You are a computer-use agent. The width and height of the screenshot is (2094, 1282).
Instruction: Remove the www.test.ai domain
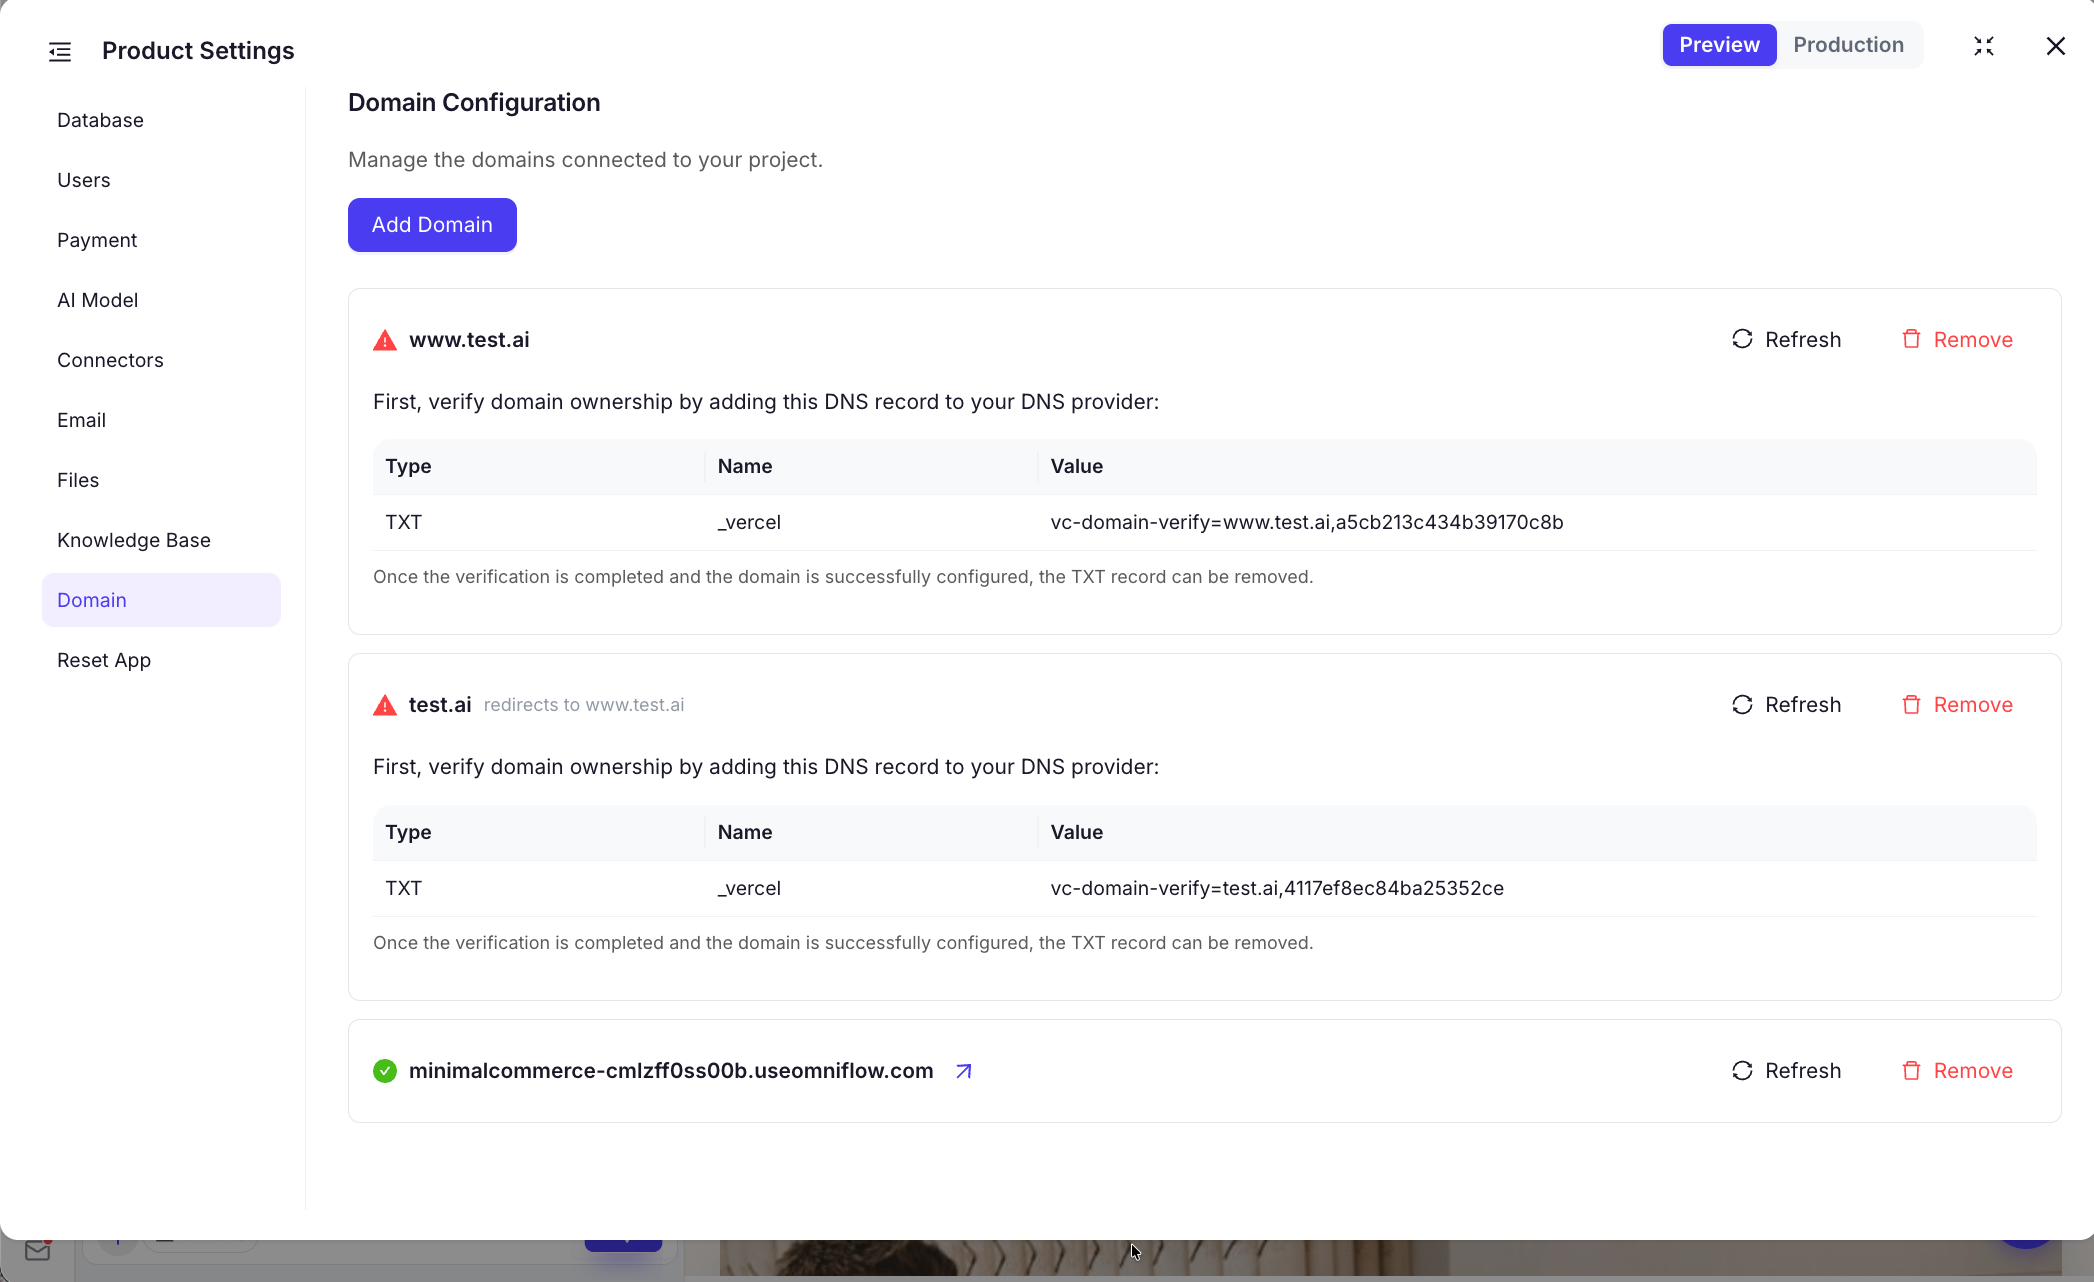coord(1957,340)
